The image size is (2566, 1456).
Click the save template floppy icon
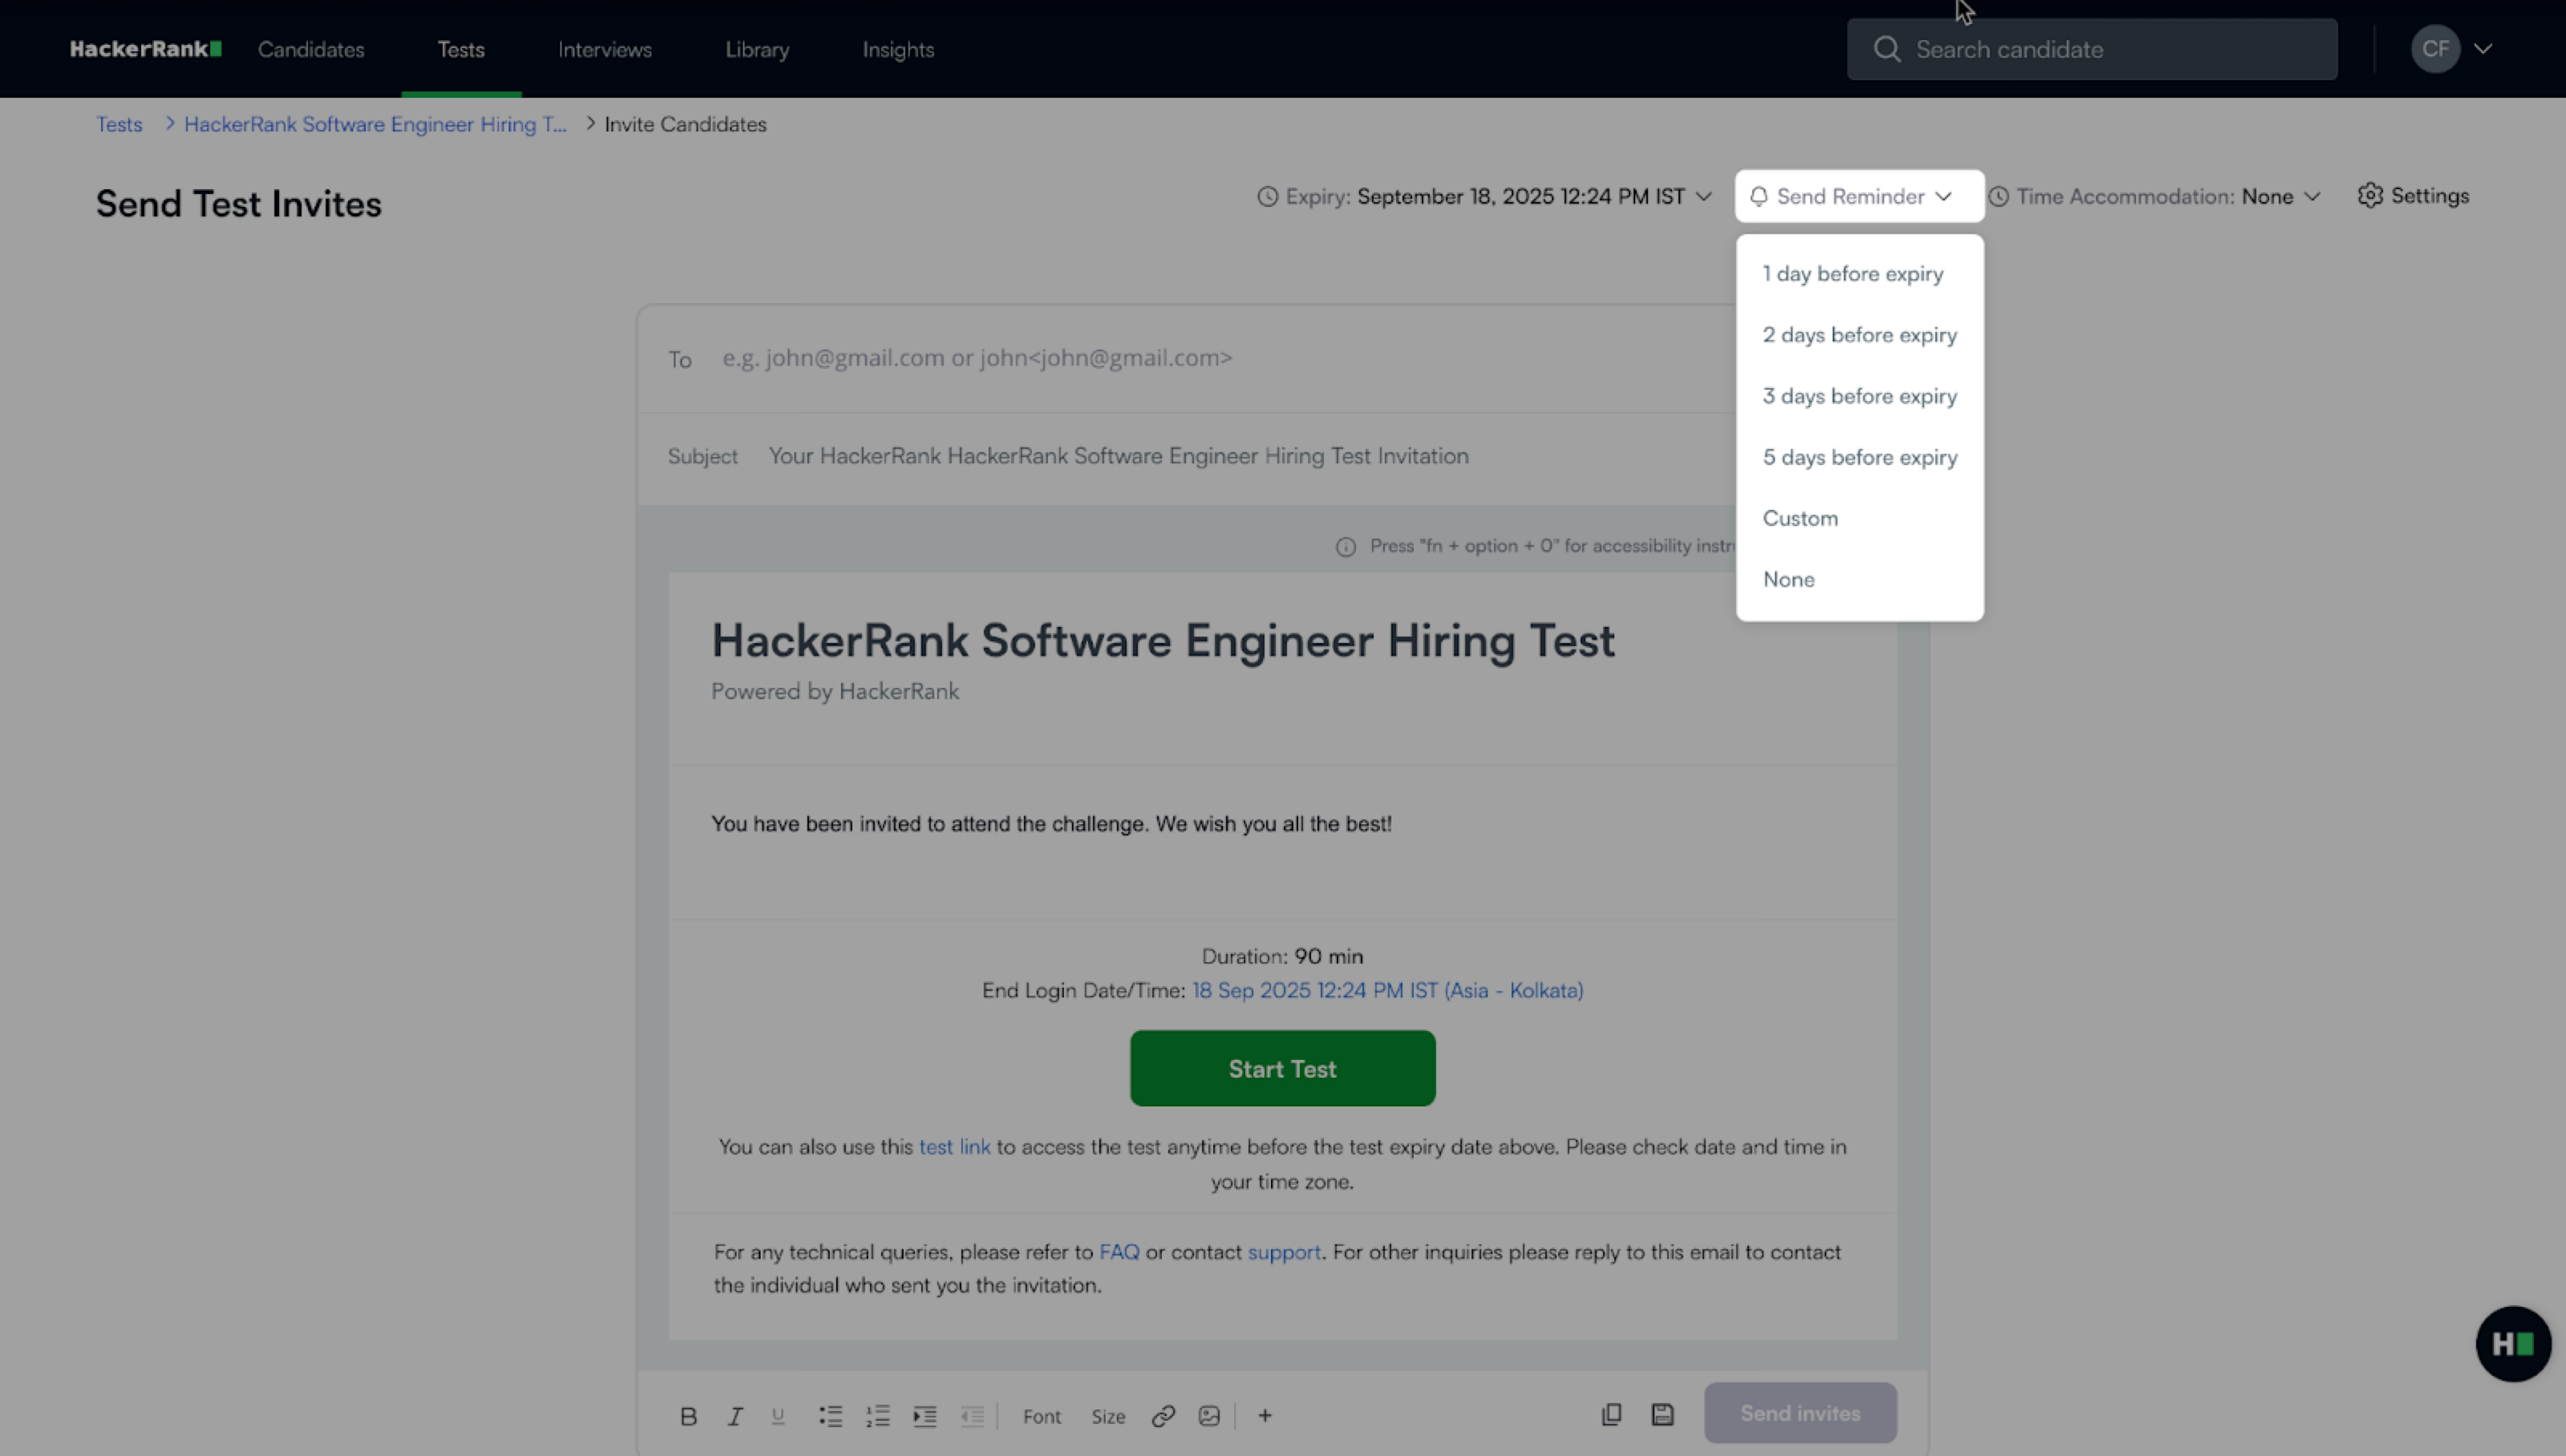pyautogui.click(x=1662, y=1414)
